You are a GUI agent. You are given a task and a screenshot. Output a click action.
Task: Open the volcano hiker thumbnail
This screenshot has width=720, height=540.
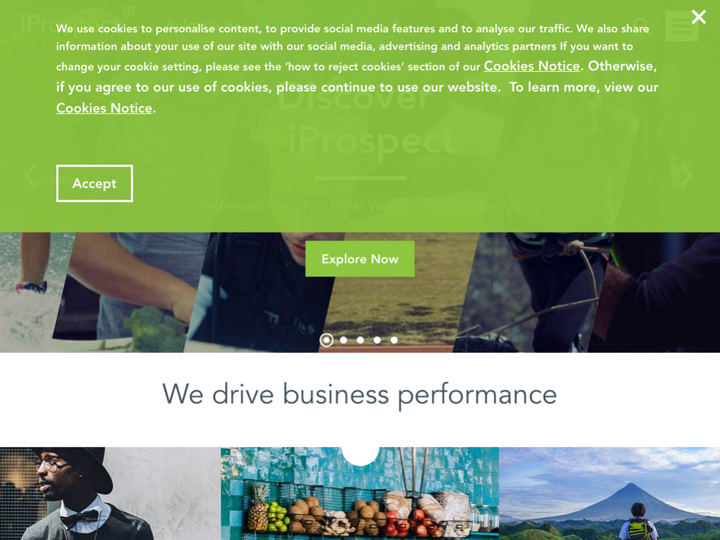(x=610, y=494)
